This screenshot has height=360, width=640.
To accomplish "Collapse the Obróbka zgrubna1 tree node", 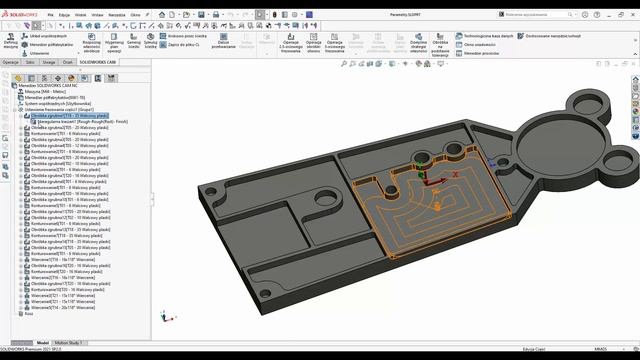I will [21, 116].
